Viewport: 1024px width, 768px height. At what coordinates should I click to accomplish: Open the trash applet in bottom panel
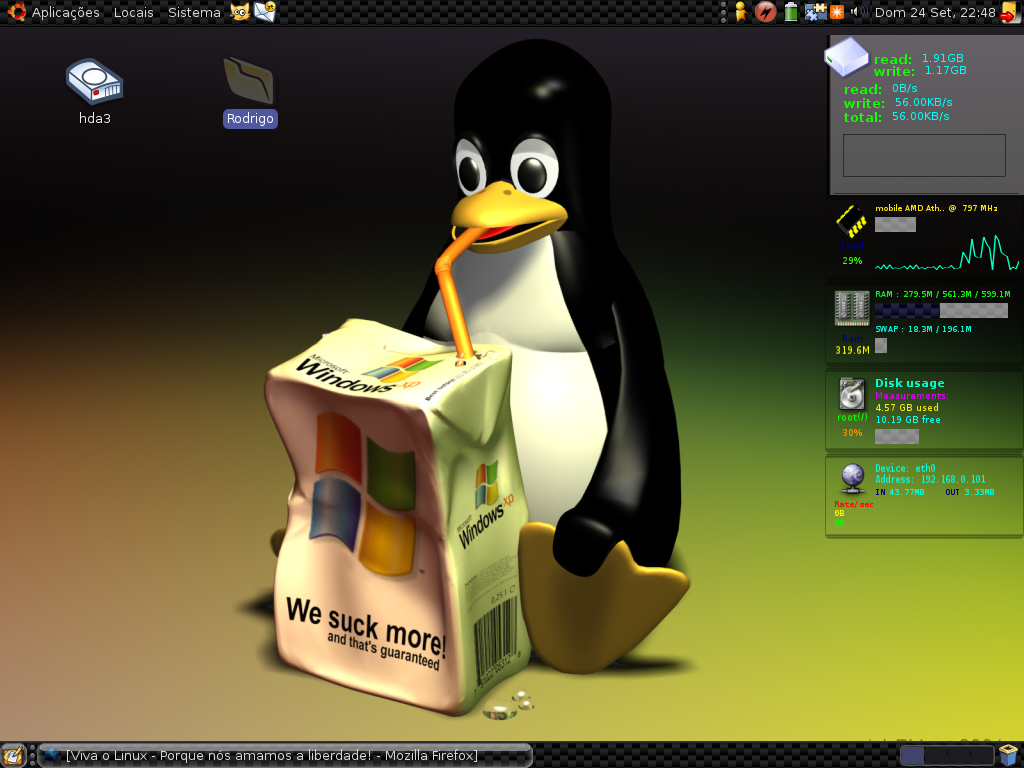[x=1010, y=755]
